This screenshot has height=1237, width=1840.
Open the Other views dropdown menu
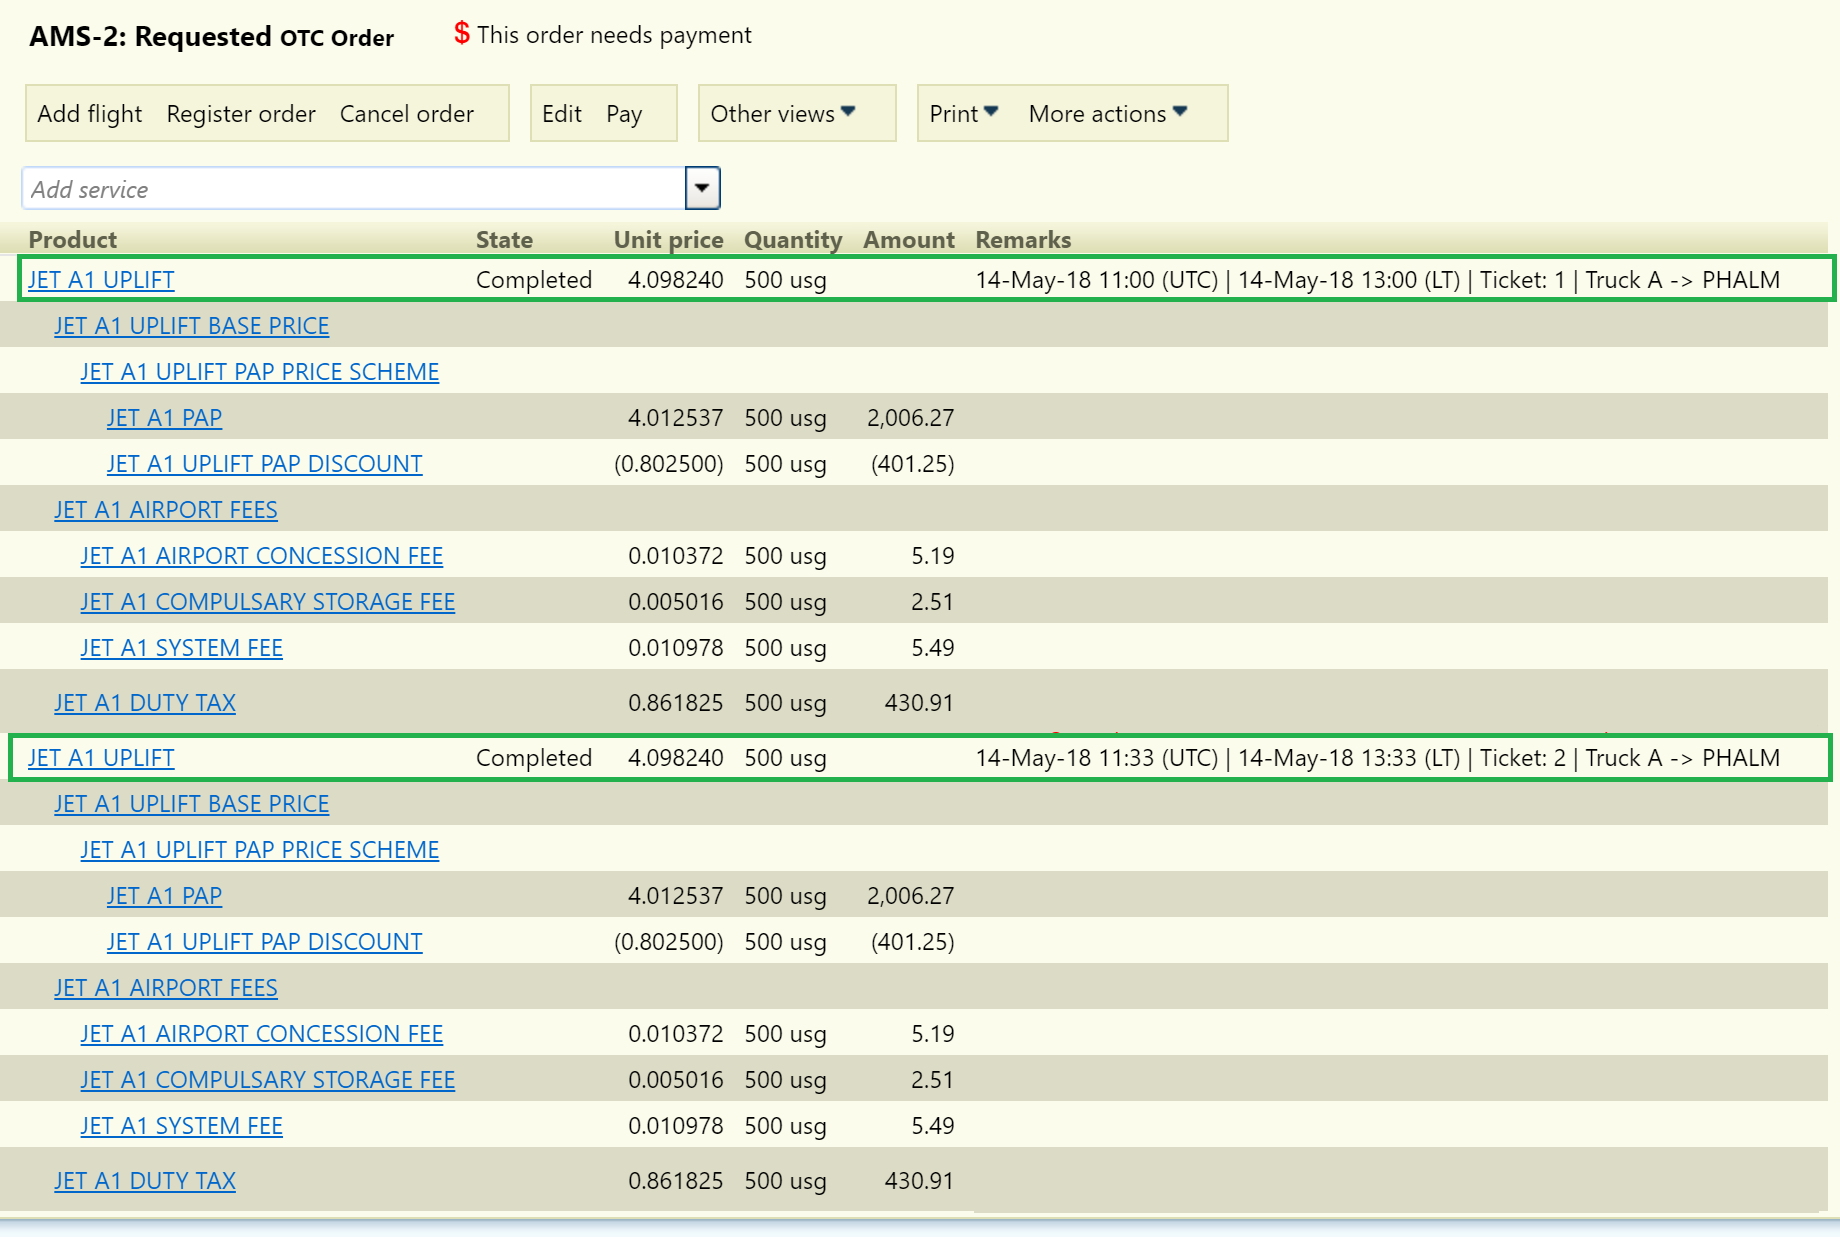click(x=783, y=114)
